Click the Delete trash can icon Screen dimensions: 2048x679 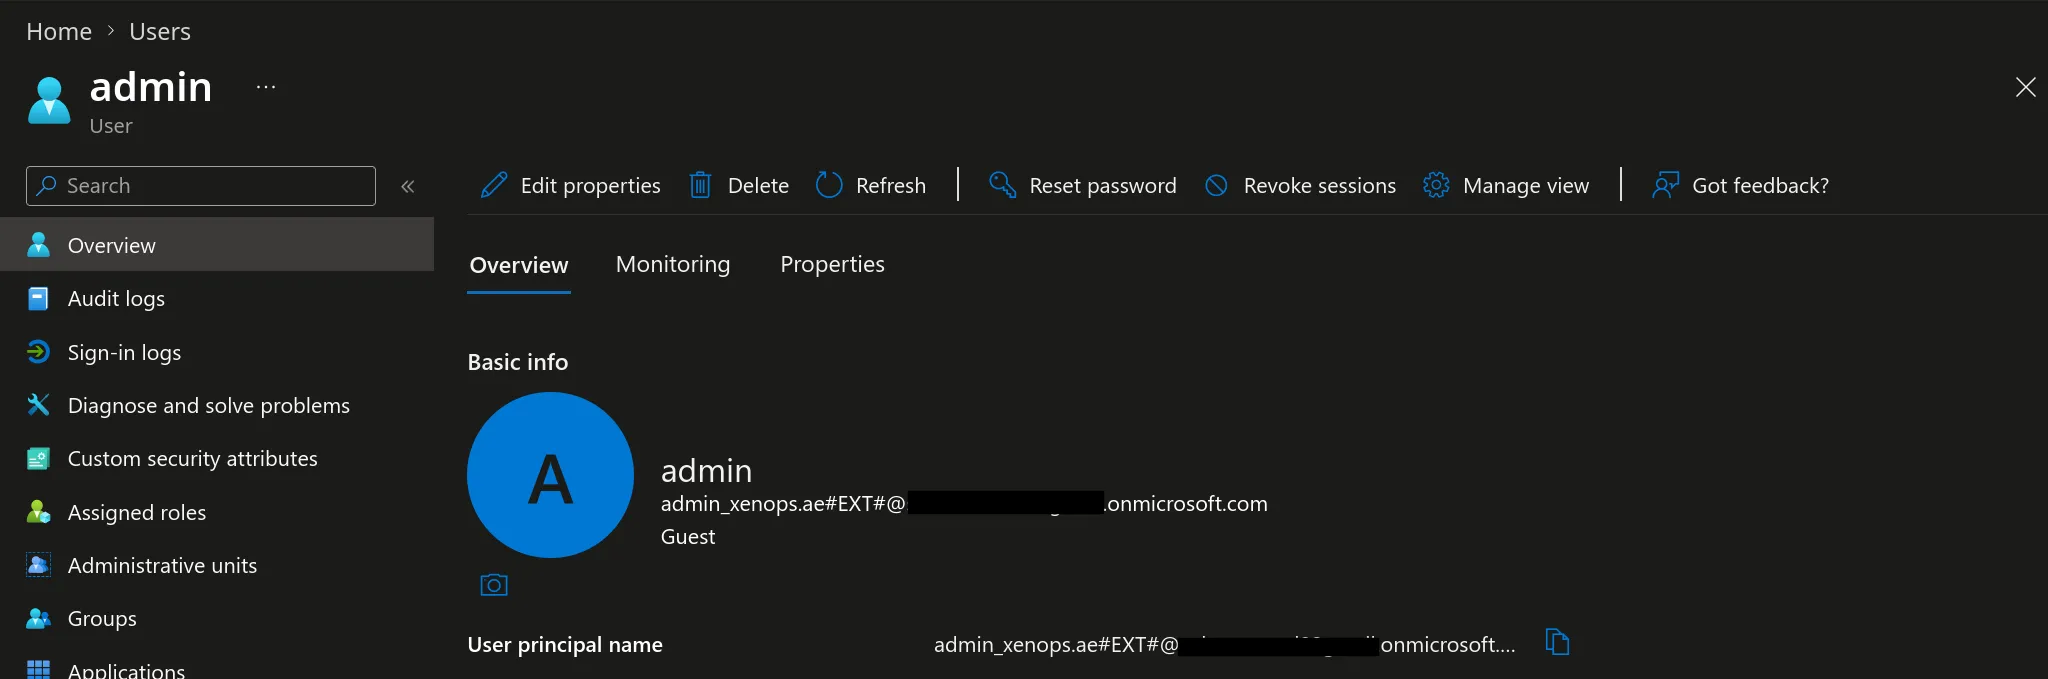point(700,185)
